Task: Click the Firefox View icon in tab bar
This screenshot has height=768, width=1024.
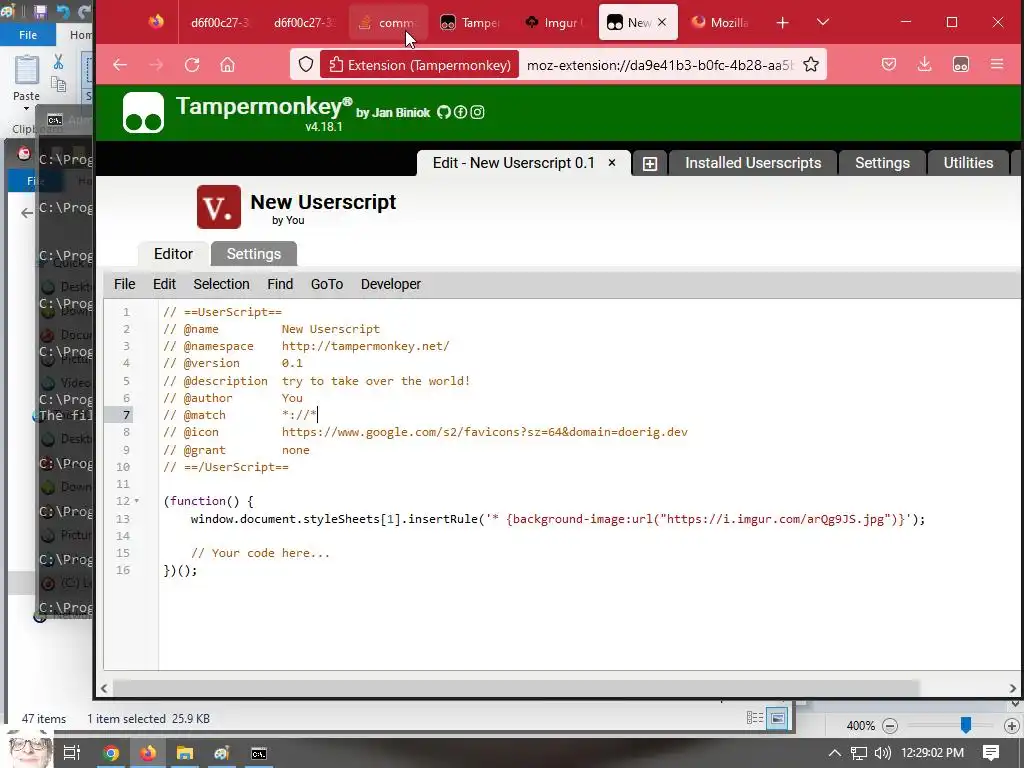Action: (x=155, y=22)
